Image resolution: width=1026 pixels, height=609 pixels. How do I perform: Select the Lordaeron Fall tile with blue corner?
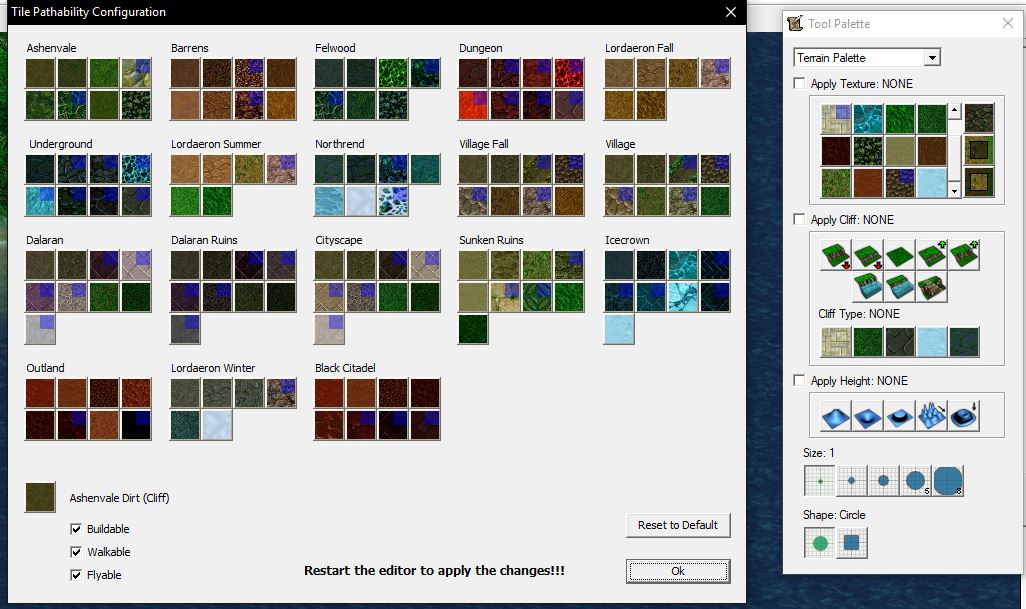click(715, 73)
